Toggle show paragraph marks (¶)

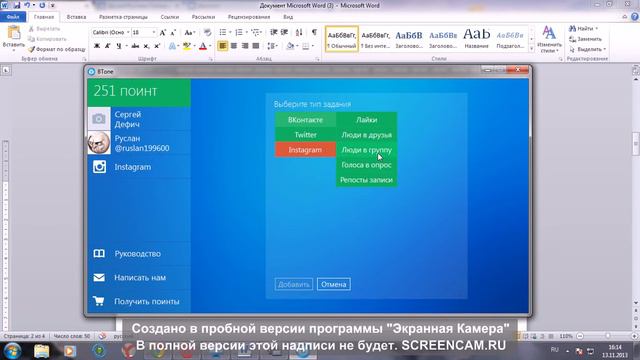[x=314, y=32]
